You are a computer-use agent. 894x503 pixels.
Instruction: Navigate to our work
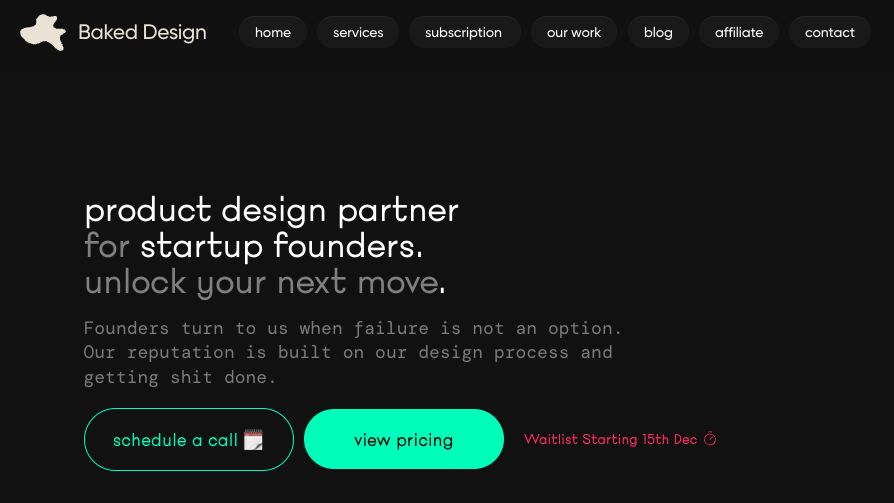tap(574, 32)
